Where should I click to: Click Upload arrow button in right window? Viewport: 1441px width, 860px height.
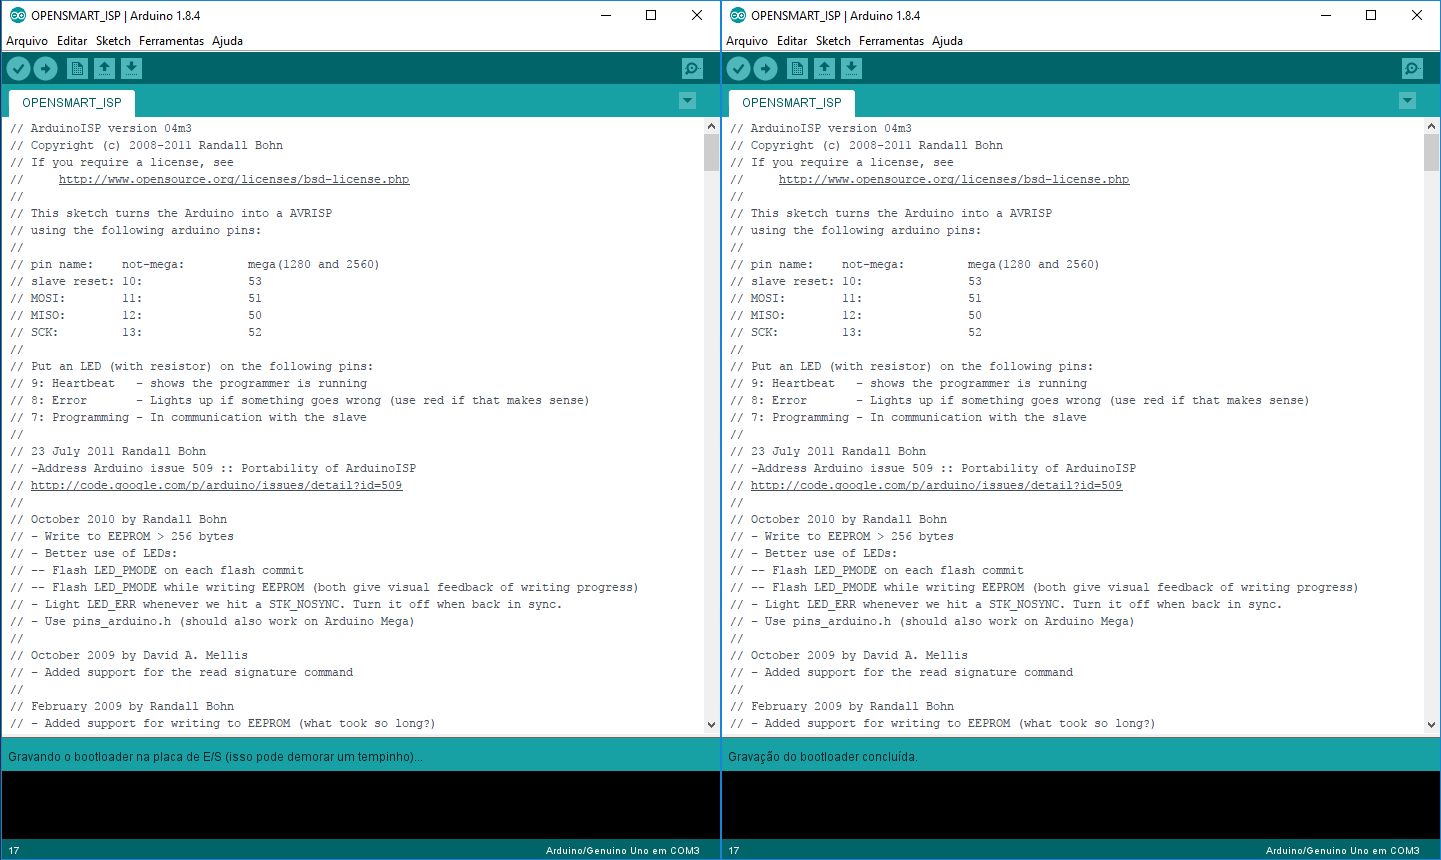[766, 68]
